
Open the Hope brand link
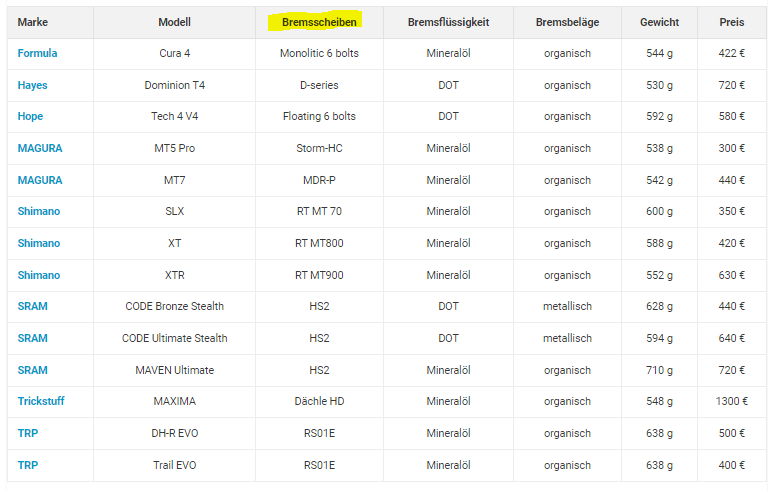(x=30, y=117)
